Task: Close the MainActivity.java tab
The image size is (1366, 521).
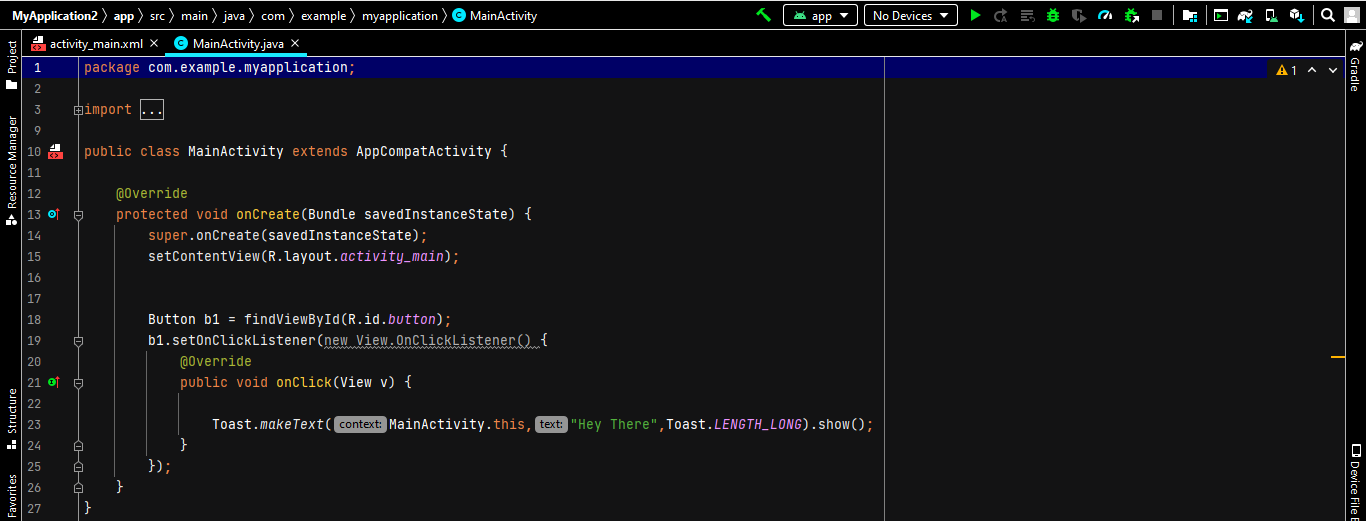Action: 293,44
